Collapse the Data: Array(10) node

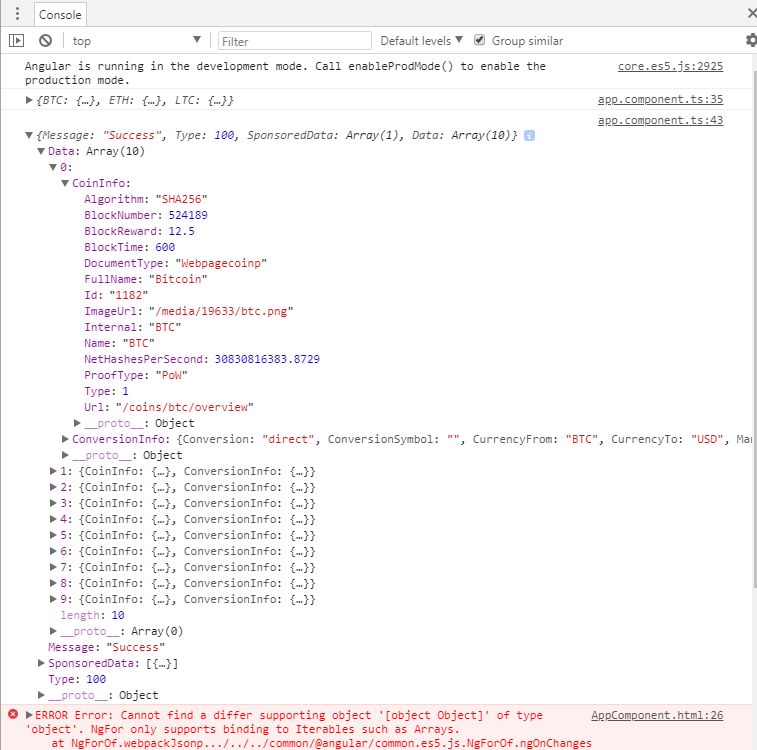pyautogui.click(x=42, y=151)
